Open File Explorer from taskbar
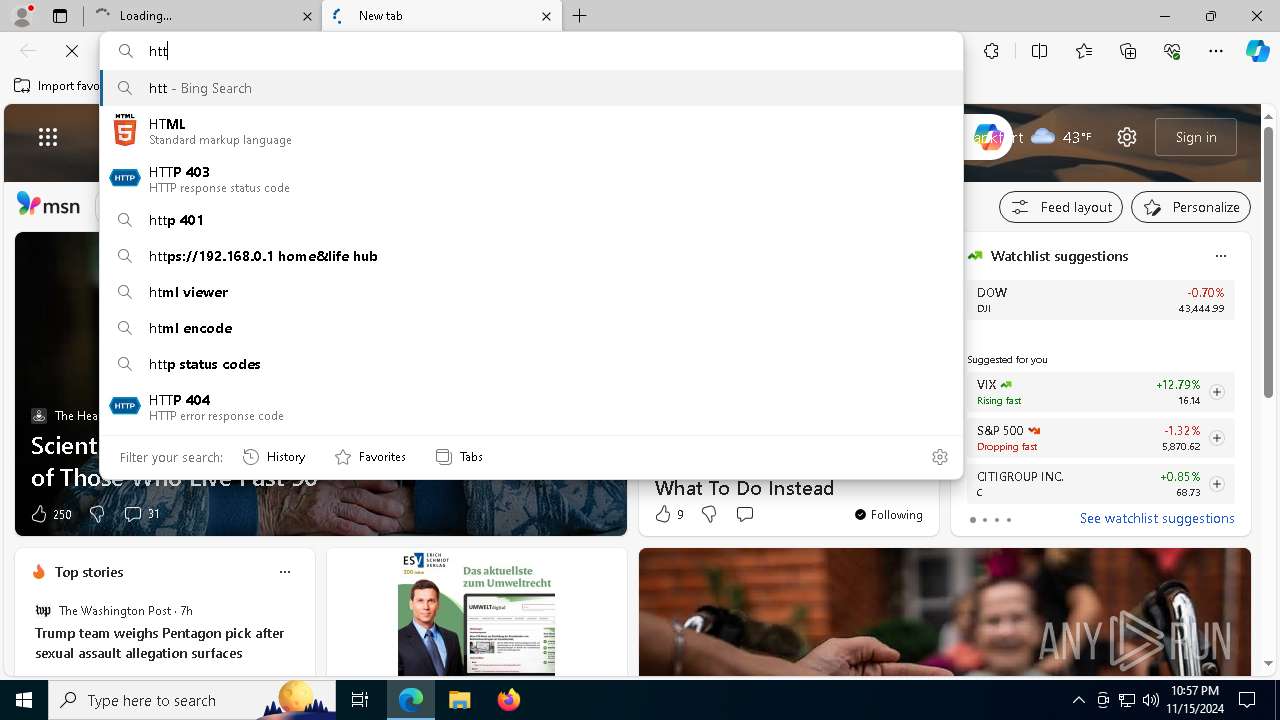The height and width of the screenshot is (720, 1280). coord(459,700)
